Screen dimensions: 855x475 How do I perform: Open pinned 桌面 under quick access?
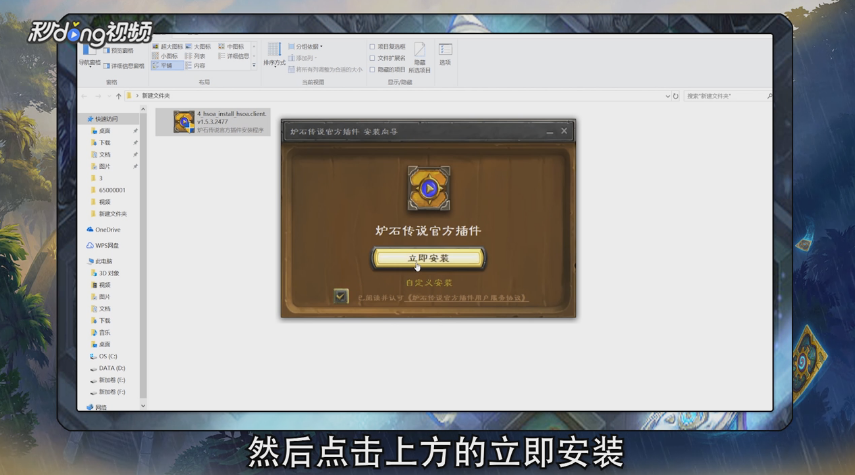click(x=104, y=131)
